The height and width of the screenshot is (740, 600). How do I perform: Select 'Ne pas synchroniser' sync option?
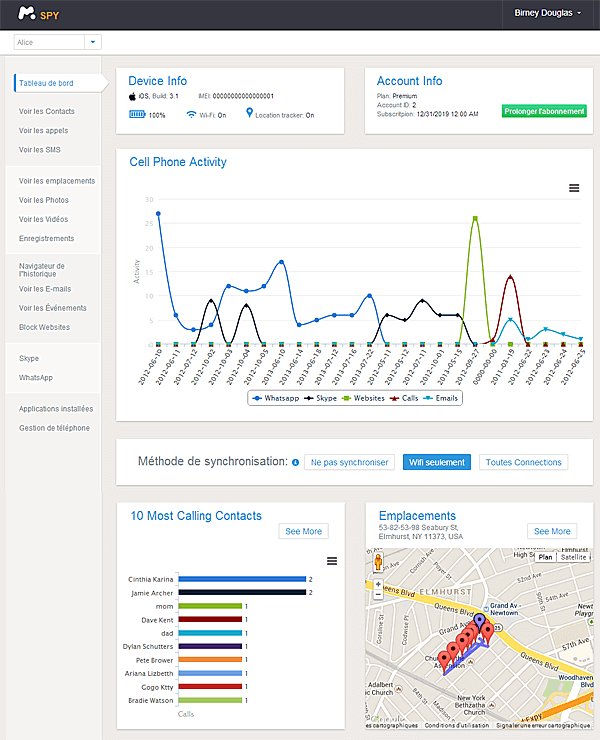349,463
